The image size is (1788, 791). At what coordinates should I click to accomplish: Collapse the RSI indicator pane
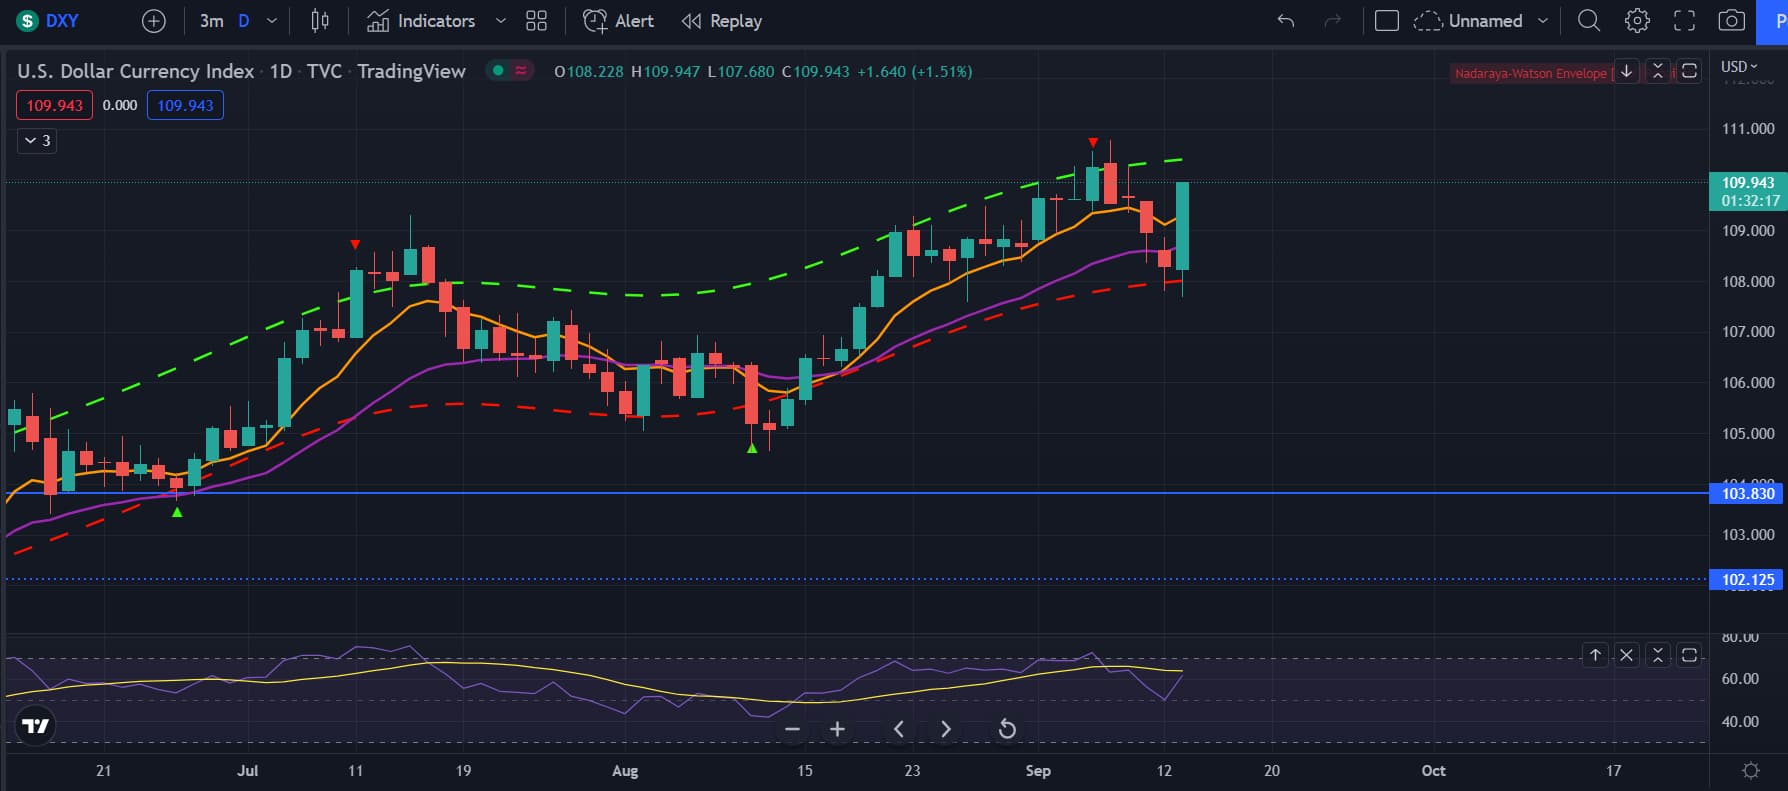coord(1658,655)
